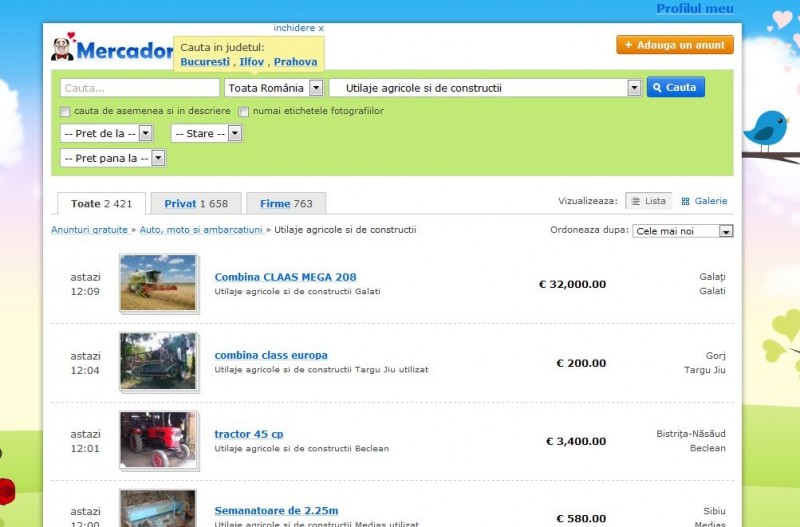
Task: Open the category dropdown for Utilaje agricole
Action: tap(634, 88)
